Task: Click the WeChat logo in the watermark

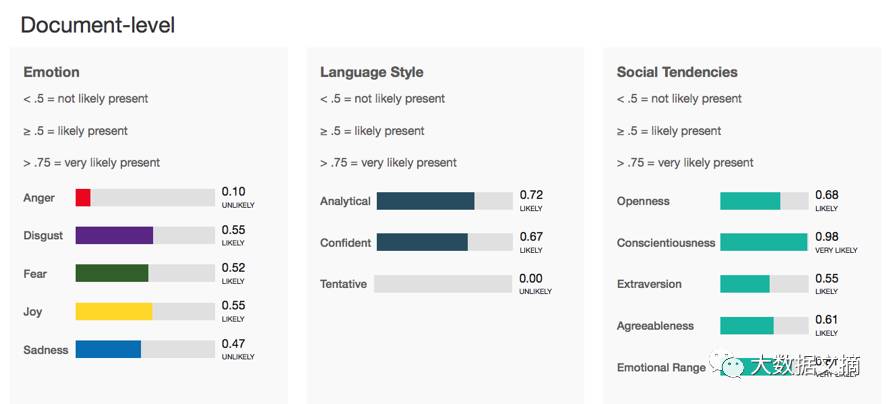Action: tap(729, 365)
